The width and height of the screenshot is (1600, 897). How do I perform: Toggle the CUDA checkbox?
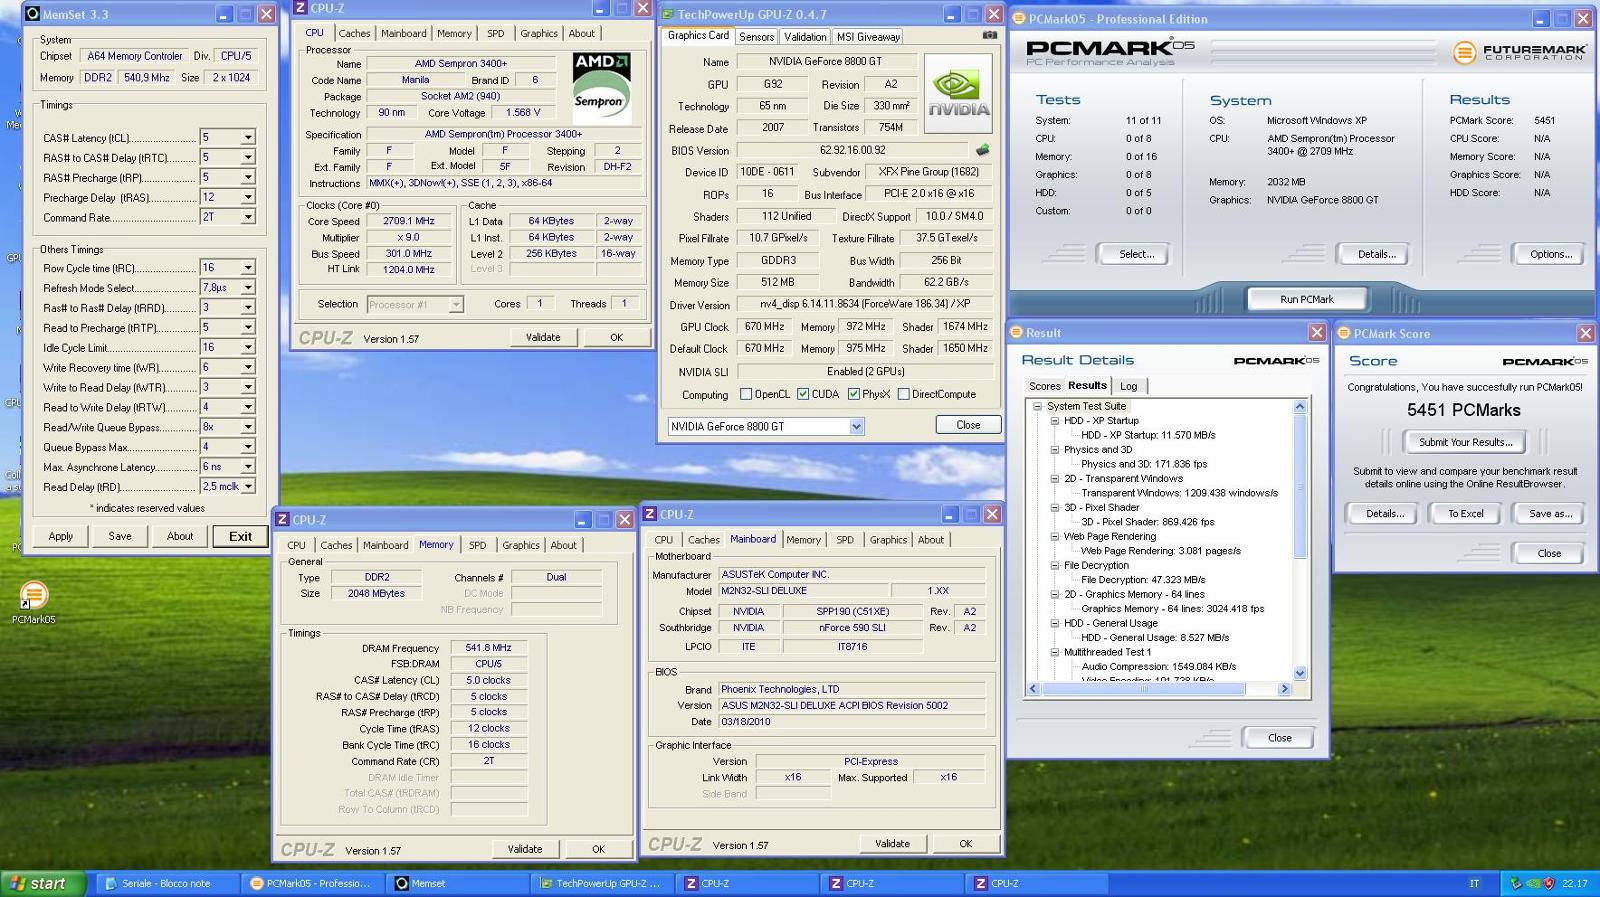[802, 394]
